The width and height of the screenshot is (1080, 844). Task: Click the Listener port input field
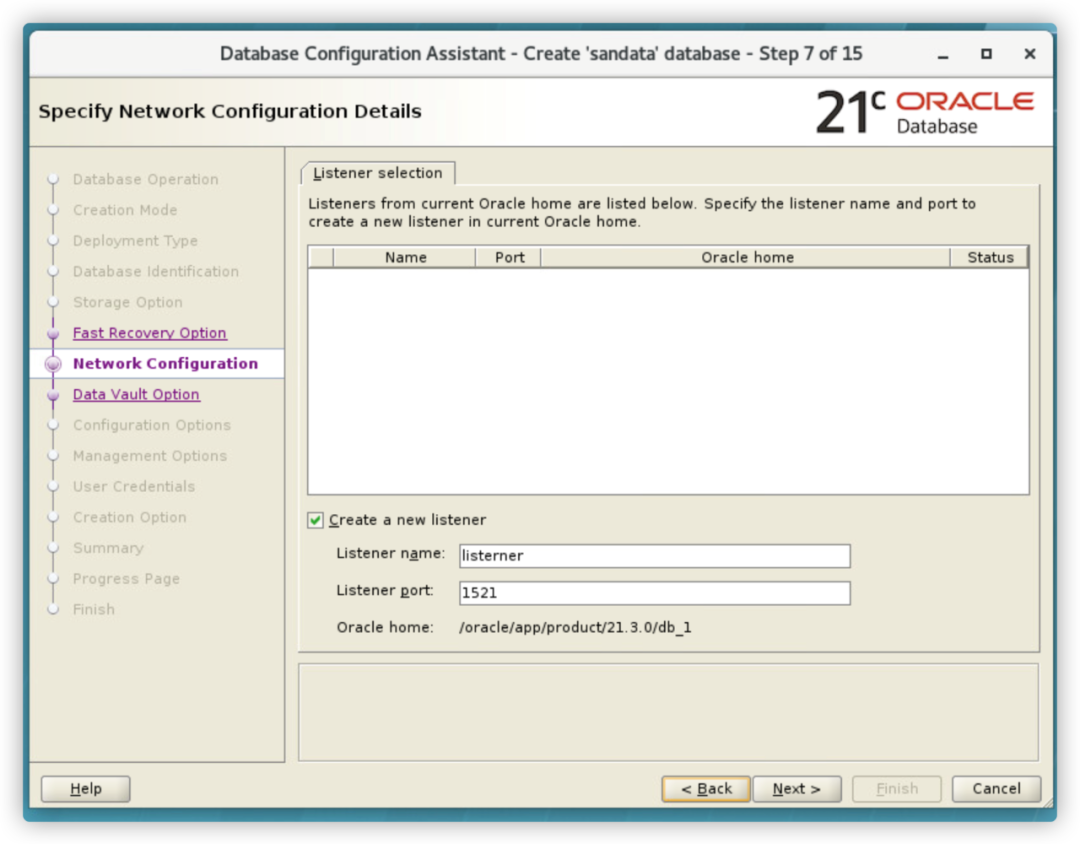pos(654,593)
